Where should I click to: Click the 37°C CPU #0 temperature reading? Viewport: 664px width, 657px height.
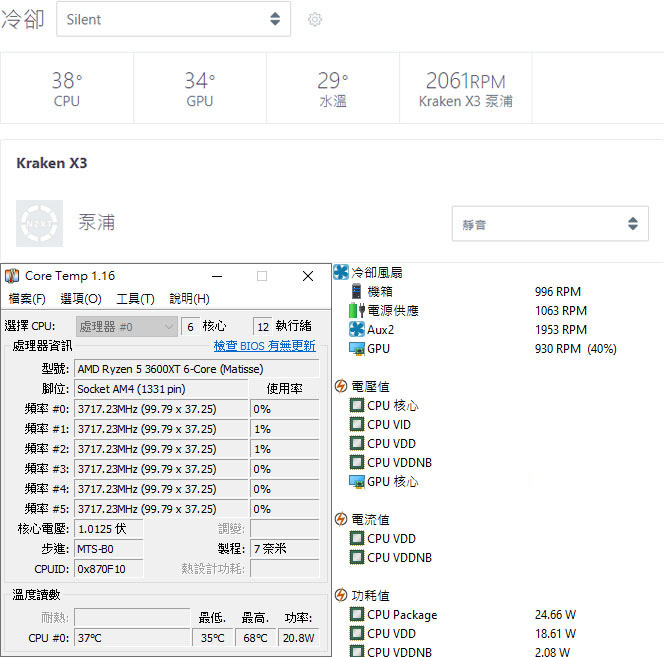coord(132,638)
